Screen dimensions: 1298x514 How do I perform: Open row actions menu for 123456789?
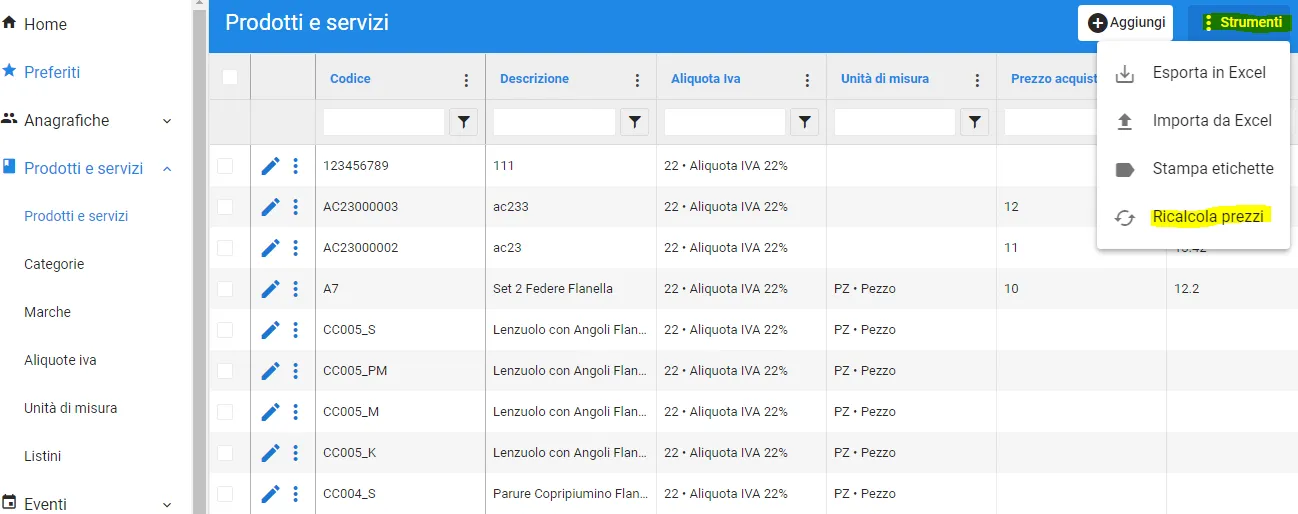coord(295,166)
